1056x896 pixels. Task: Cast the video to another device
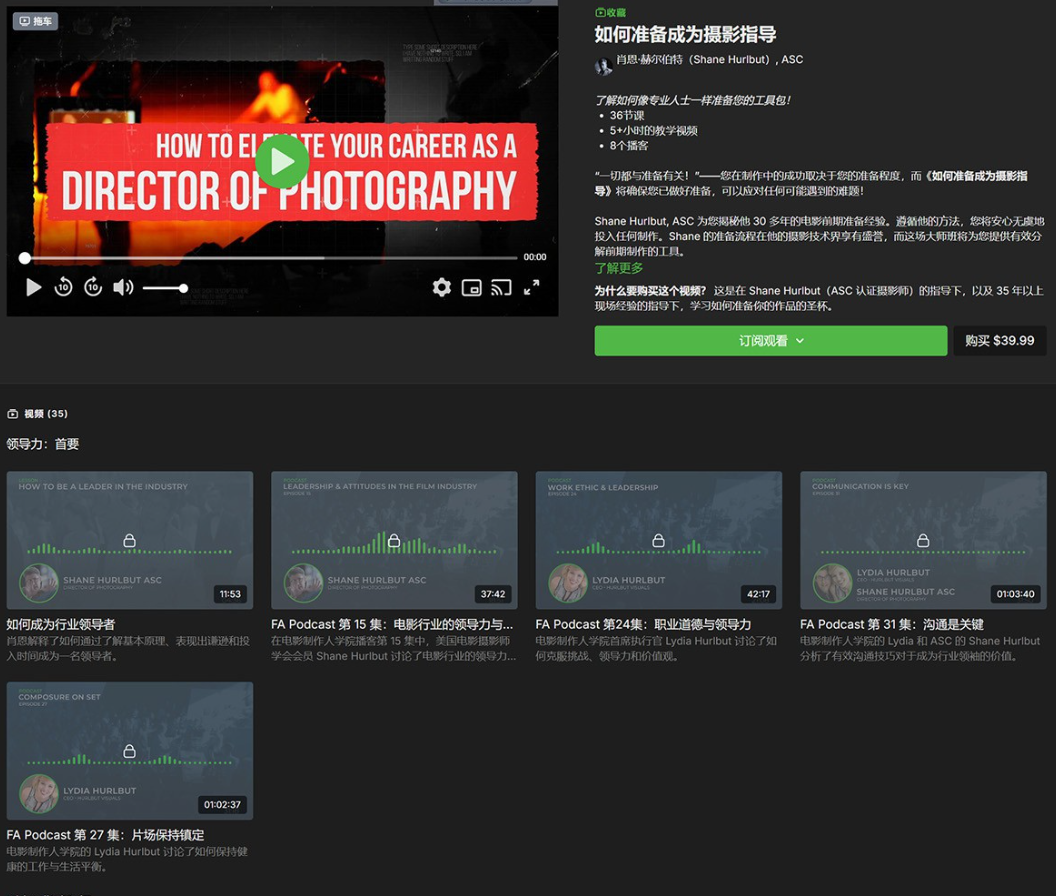501,288
